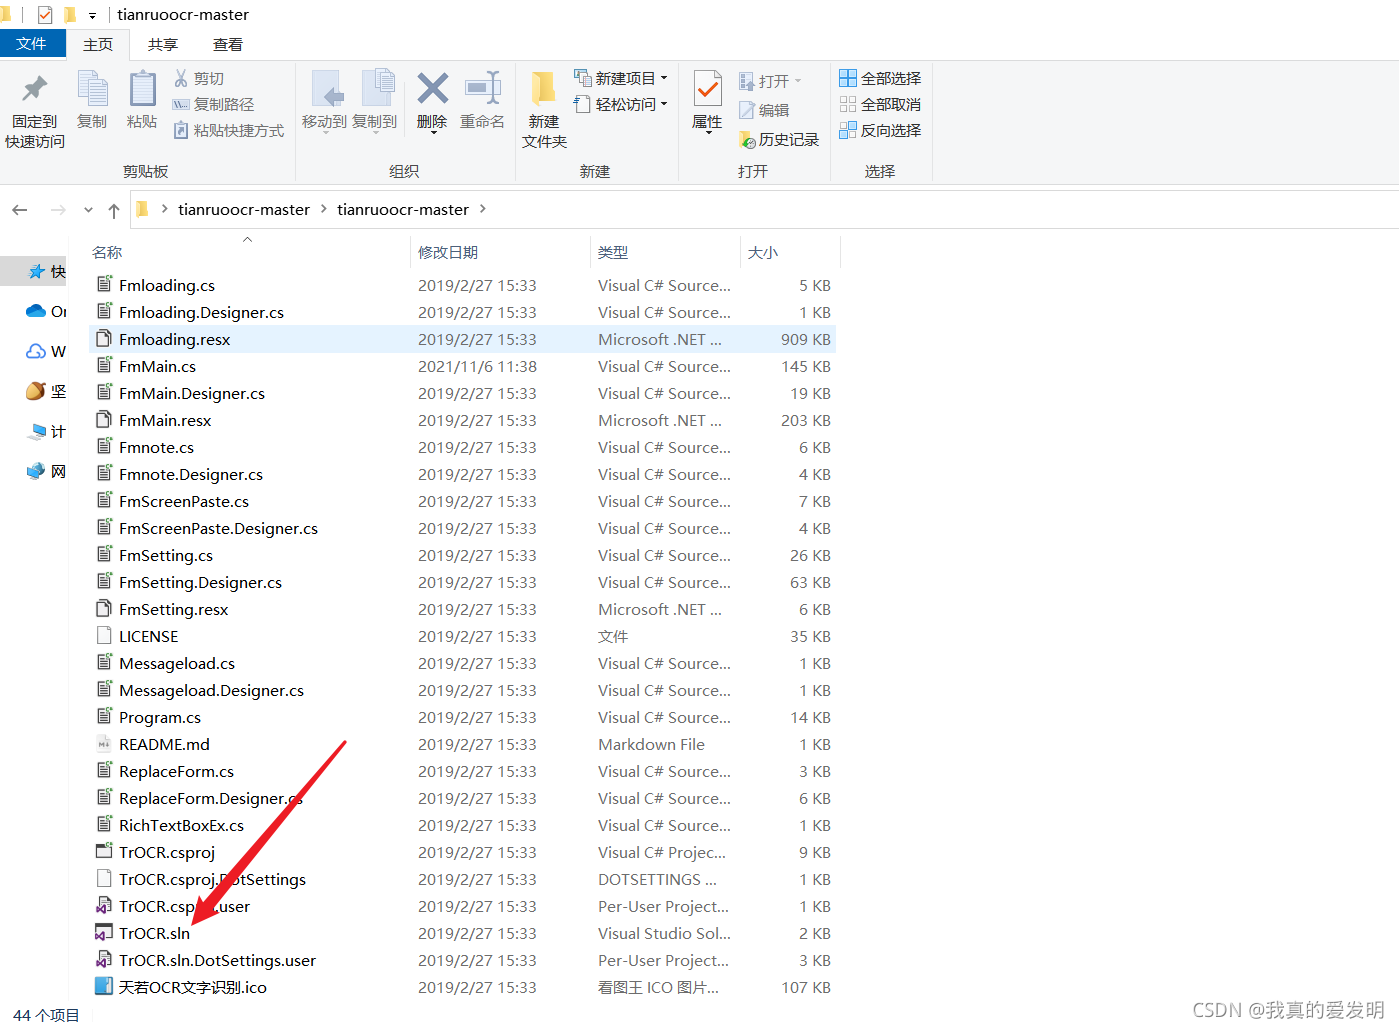This screenshot has height=1028, width=1399.
Task: Open the quick access toolbar customize arrow
Action: pos(92,15)
